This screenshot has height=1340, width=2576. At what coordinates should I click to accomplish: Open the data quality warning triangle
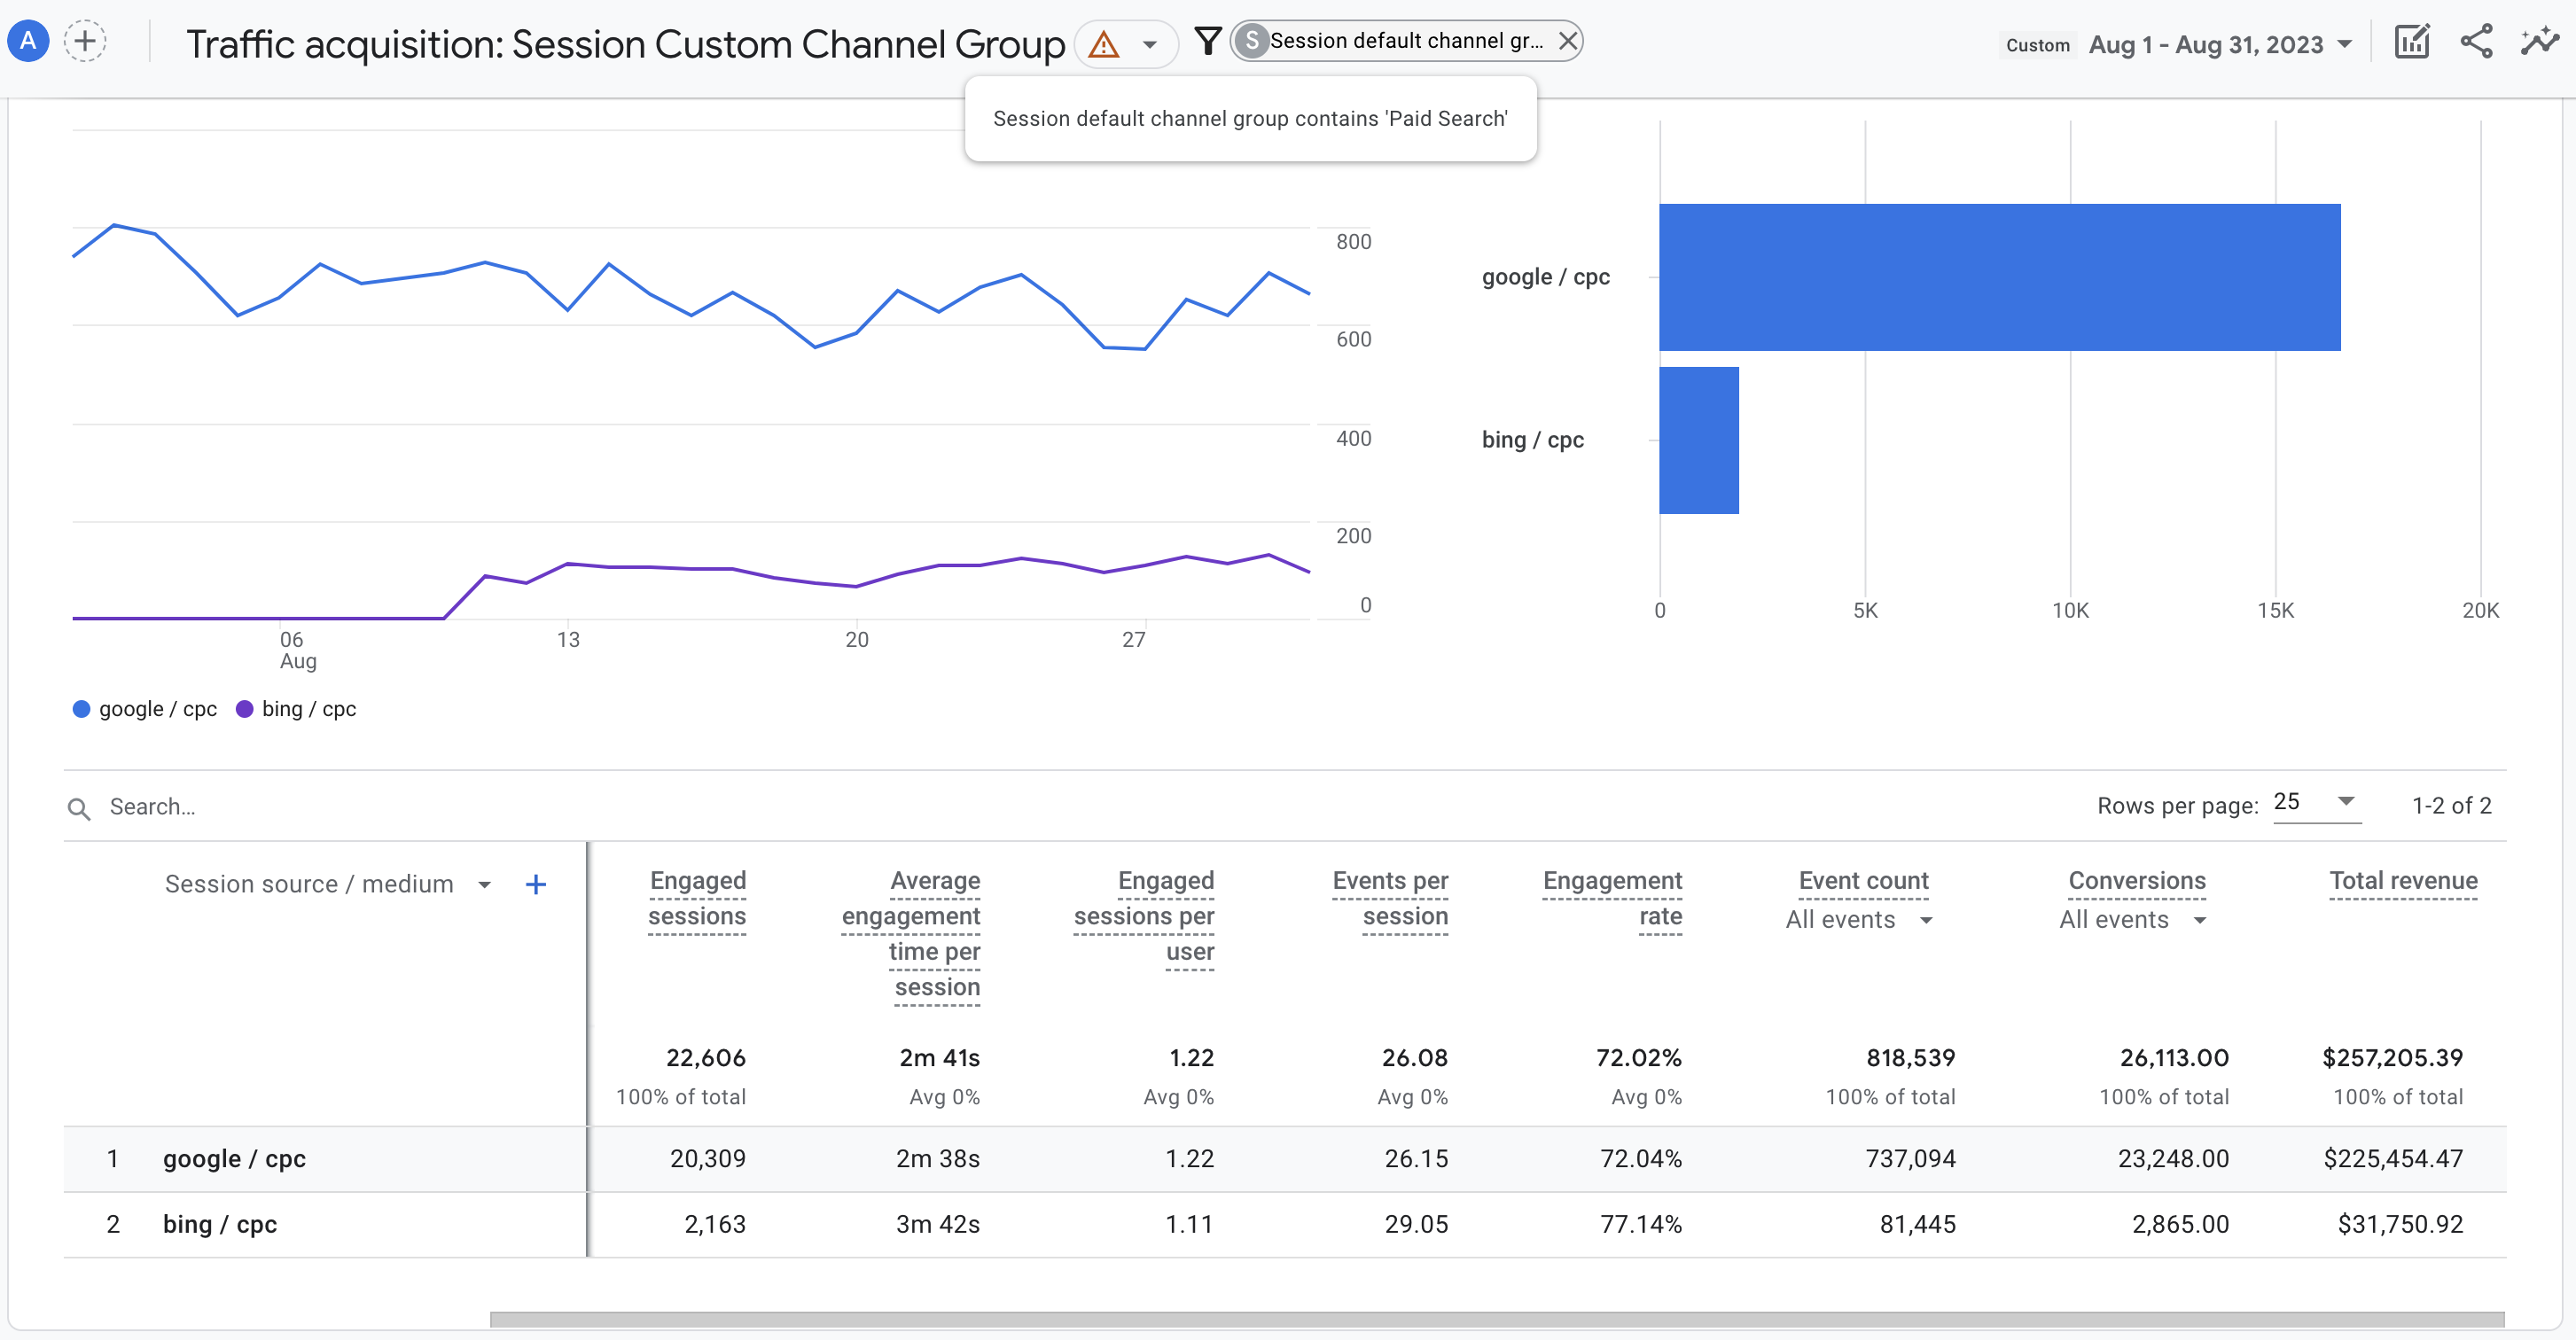point(1103,44)
